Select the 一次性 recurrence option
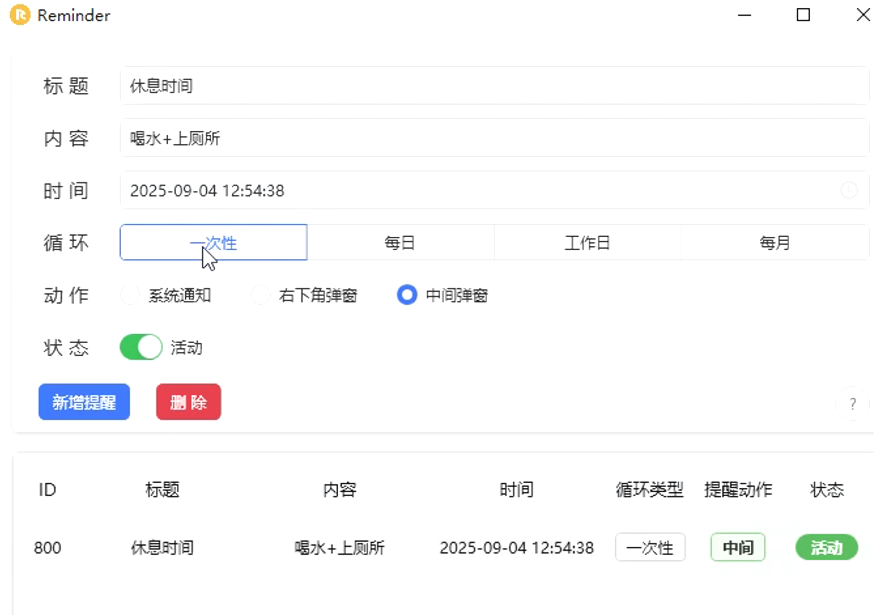Screen dimensions: 874x615 point(212,242)
